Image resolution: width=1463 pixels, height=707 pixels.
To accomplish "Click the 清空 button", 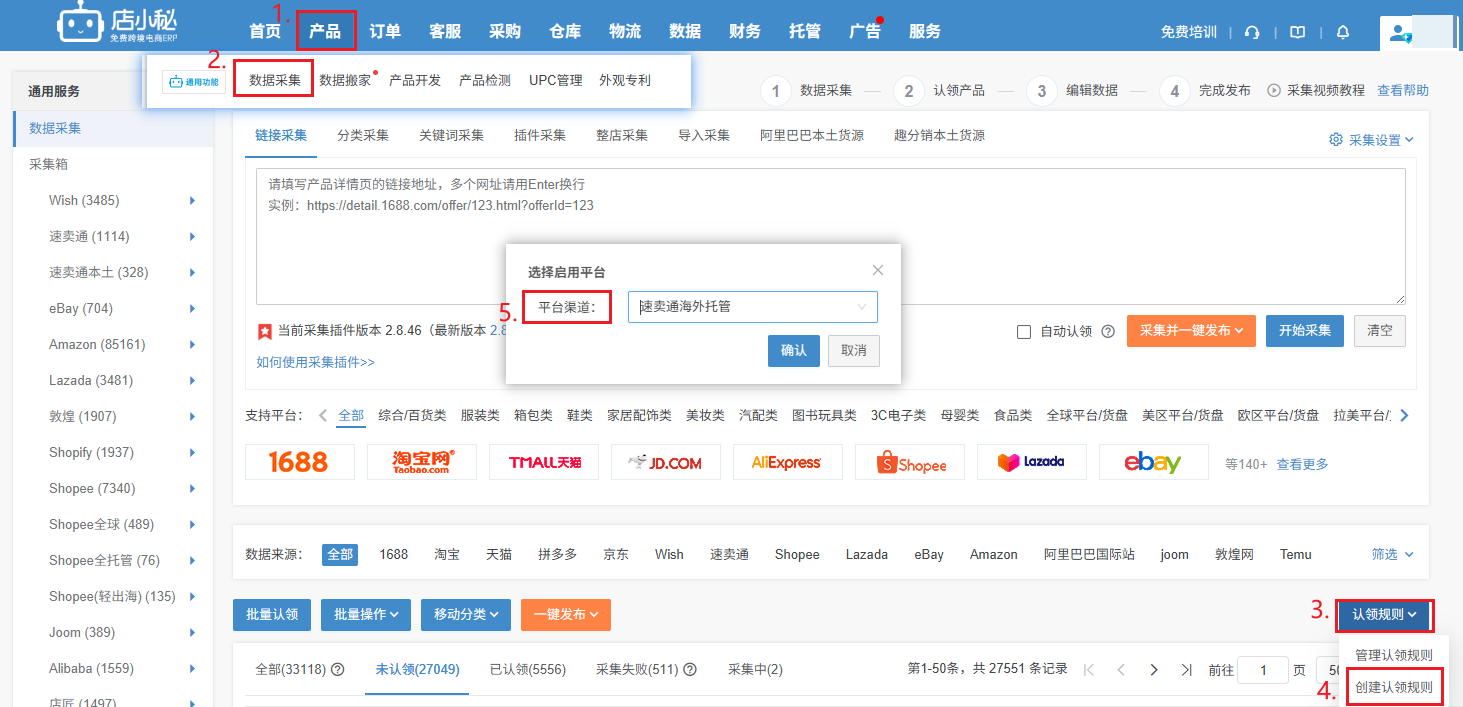I will point(1380,331).
